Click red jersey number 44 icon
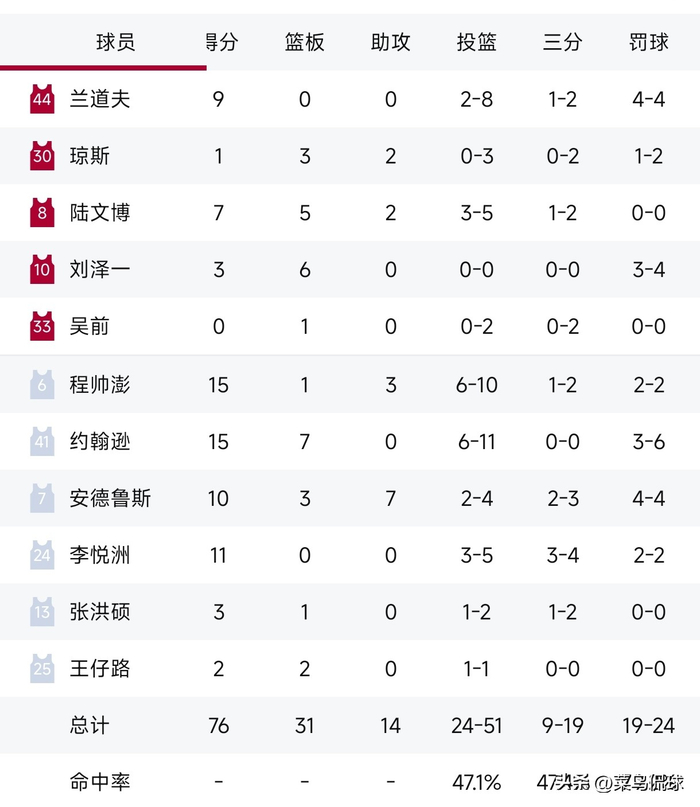 coord(42,99)
